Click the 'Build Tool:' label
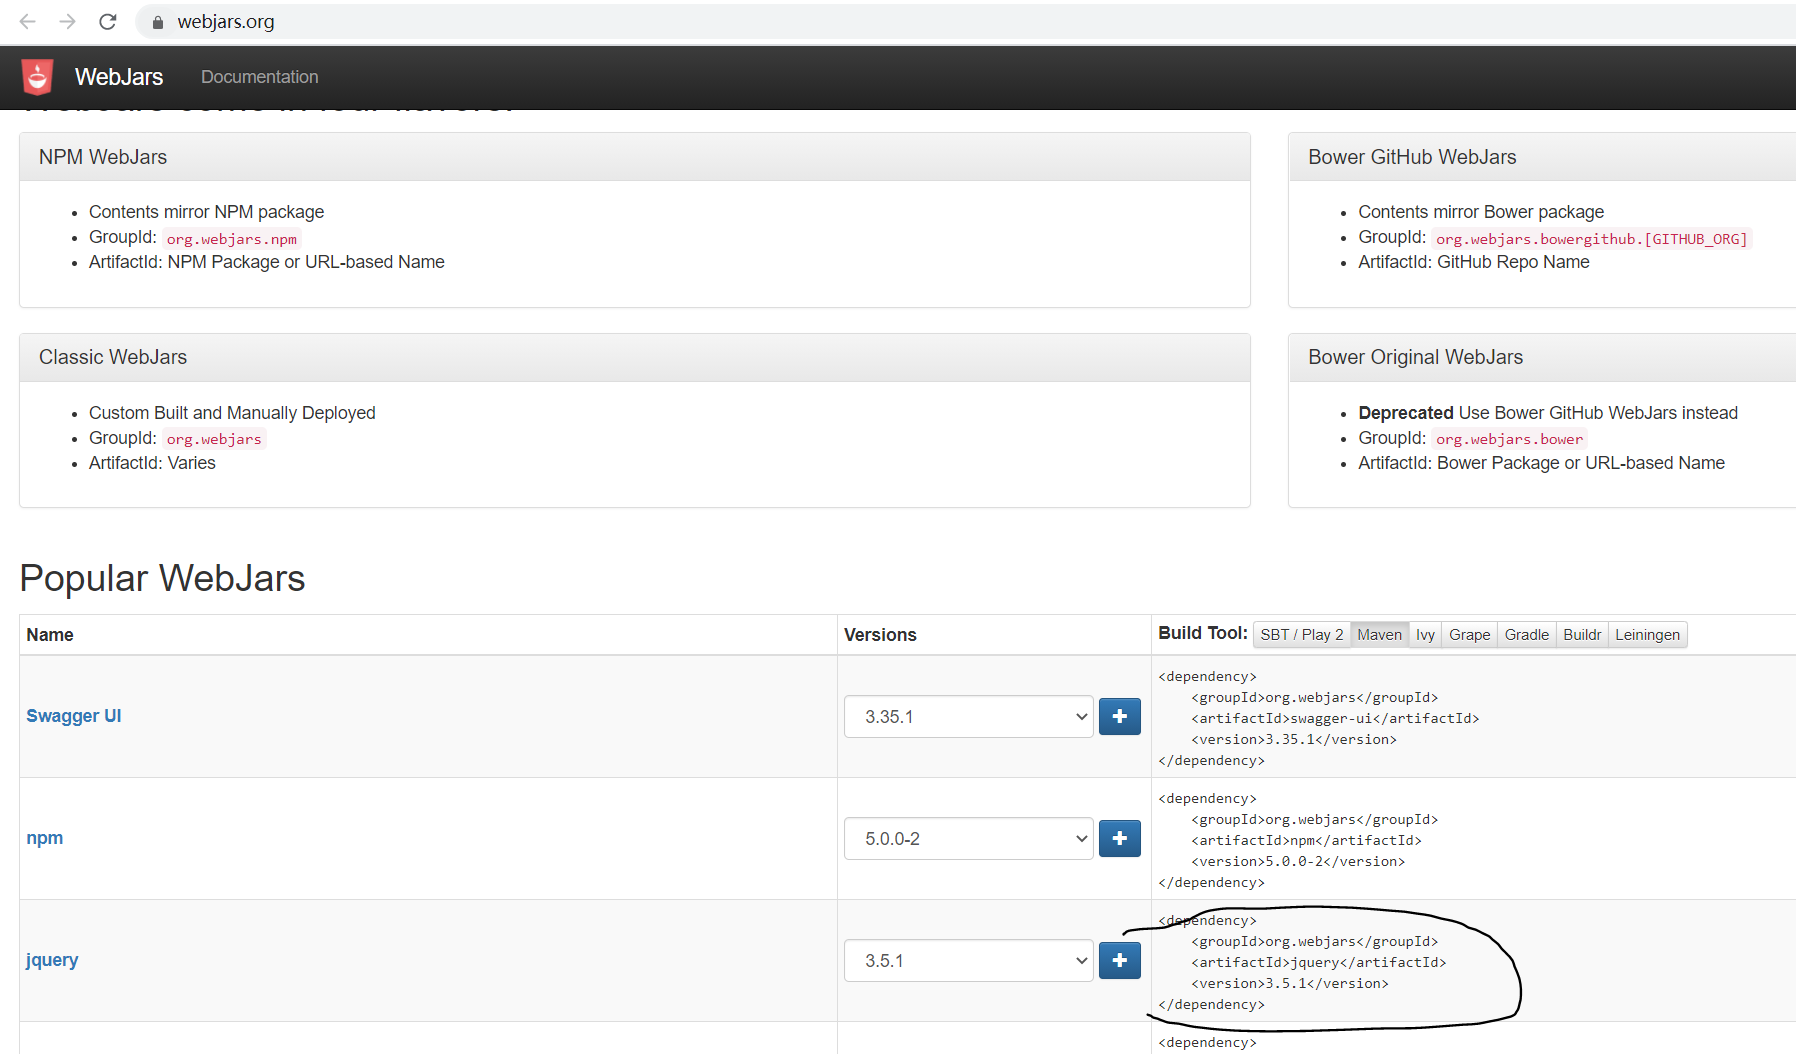The height and width of the screenshot is (1054, 1796). coord(1203,633)
